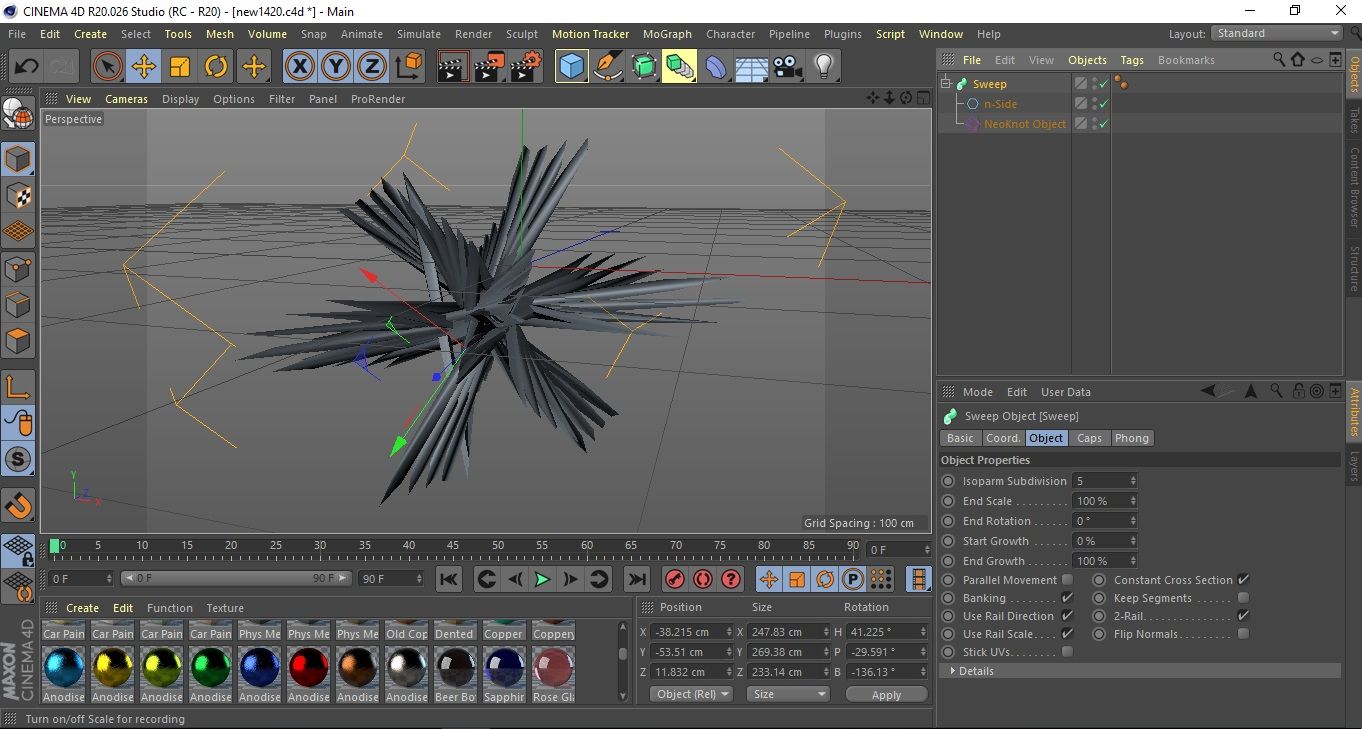The height and width of the screenshot is (729, 1362).
Task: Enable the Flip Normals checkbox
Action: (x=1243, y=634)
